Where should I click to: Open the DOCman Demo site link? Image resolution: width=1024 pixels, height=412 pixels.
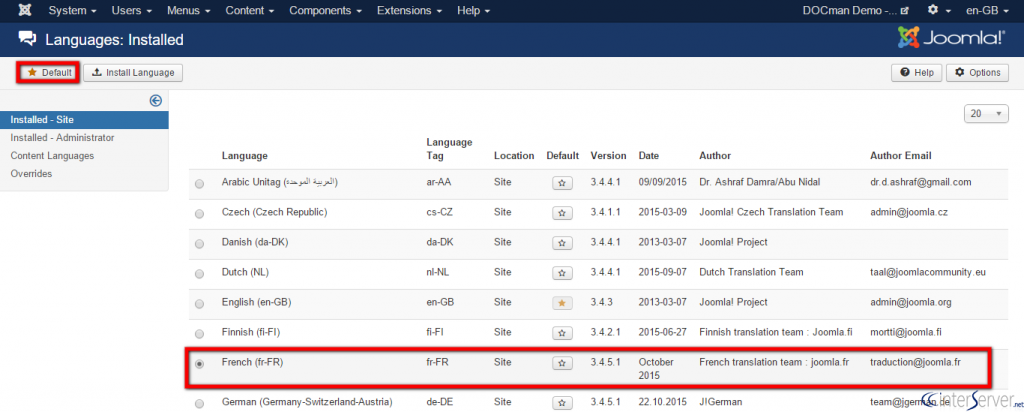(855, 10)
